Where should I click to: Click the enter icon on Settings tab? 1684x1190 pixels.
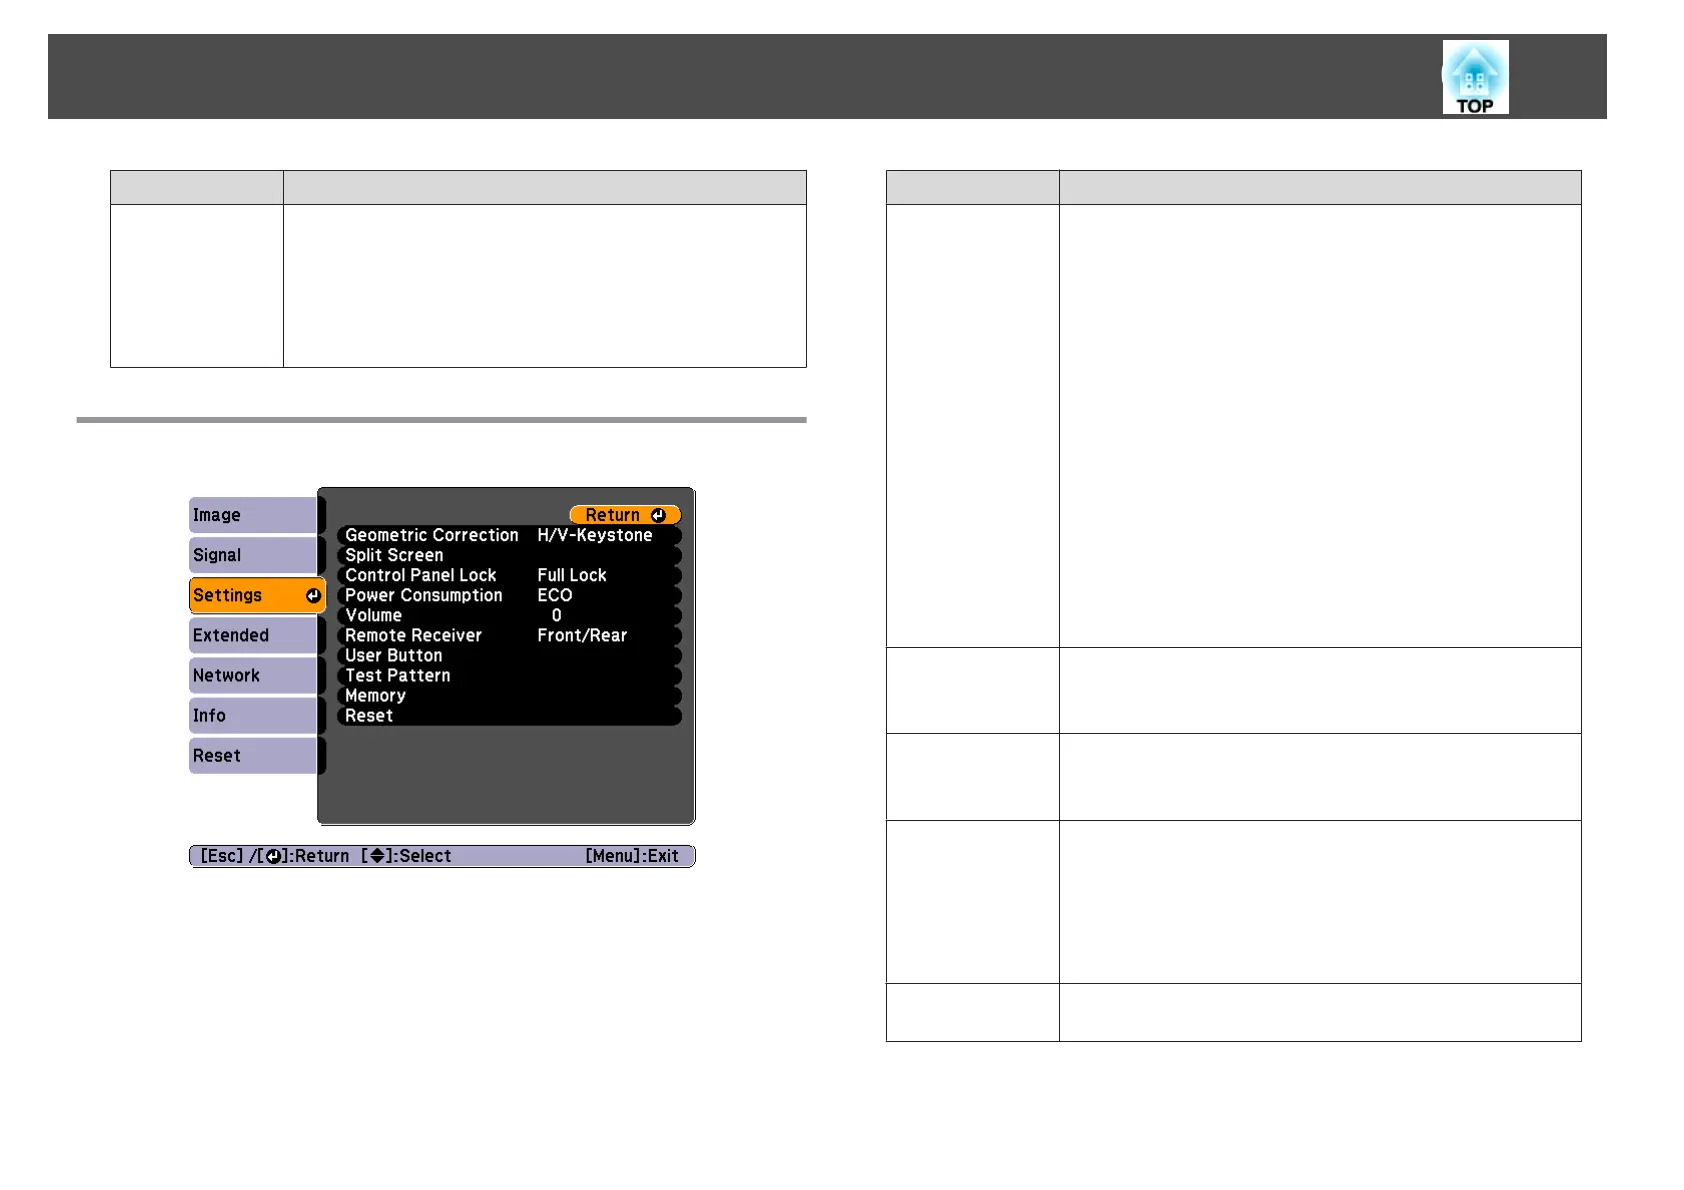[313, 595]
